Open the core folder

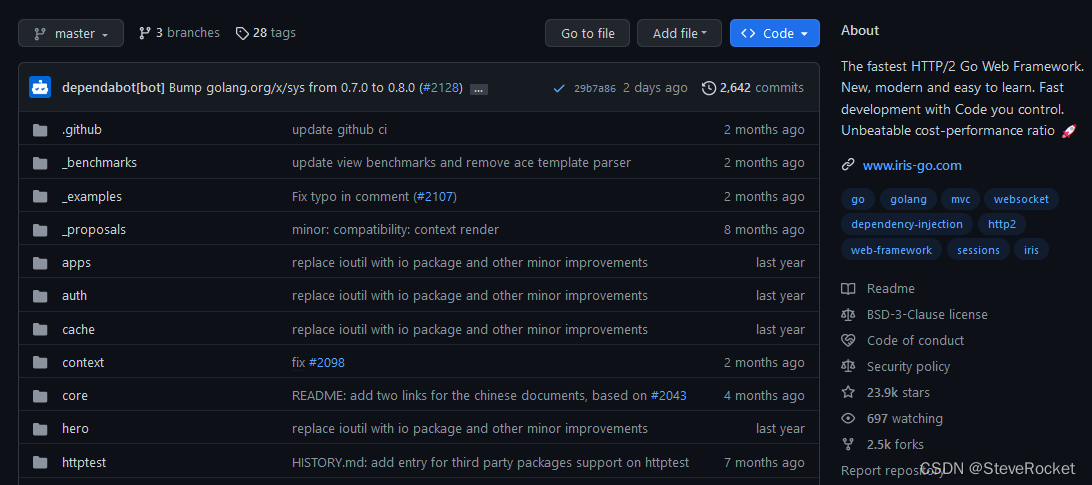75,395
